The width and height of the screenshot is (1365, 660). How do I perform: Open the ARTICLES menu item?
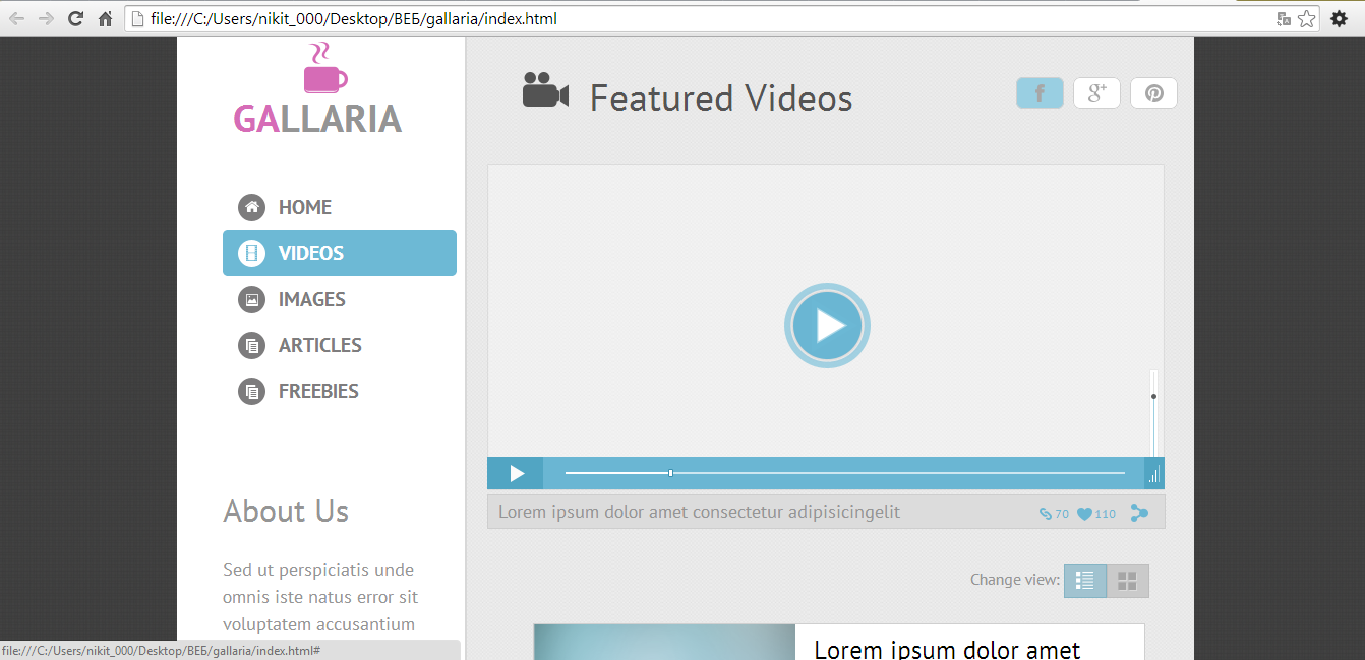click(x=340, y=345)
